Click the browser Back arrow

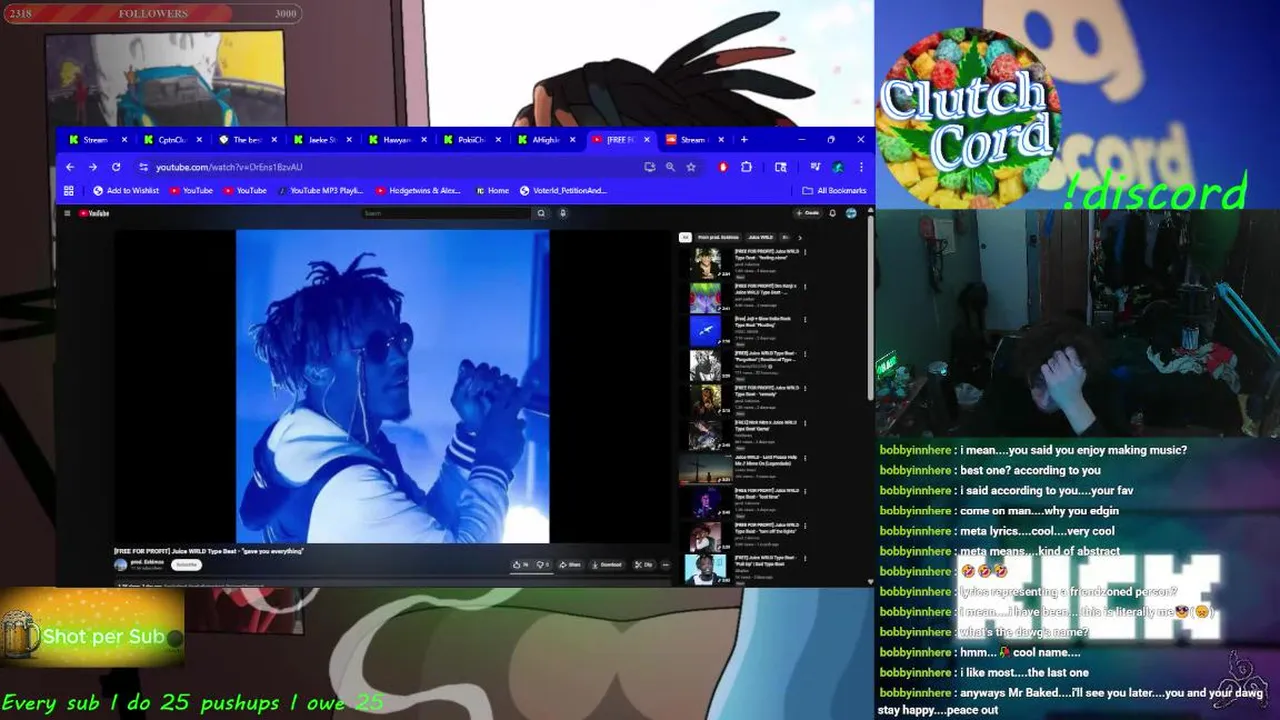click(x=70, y=167)
